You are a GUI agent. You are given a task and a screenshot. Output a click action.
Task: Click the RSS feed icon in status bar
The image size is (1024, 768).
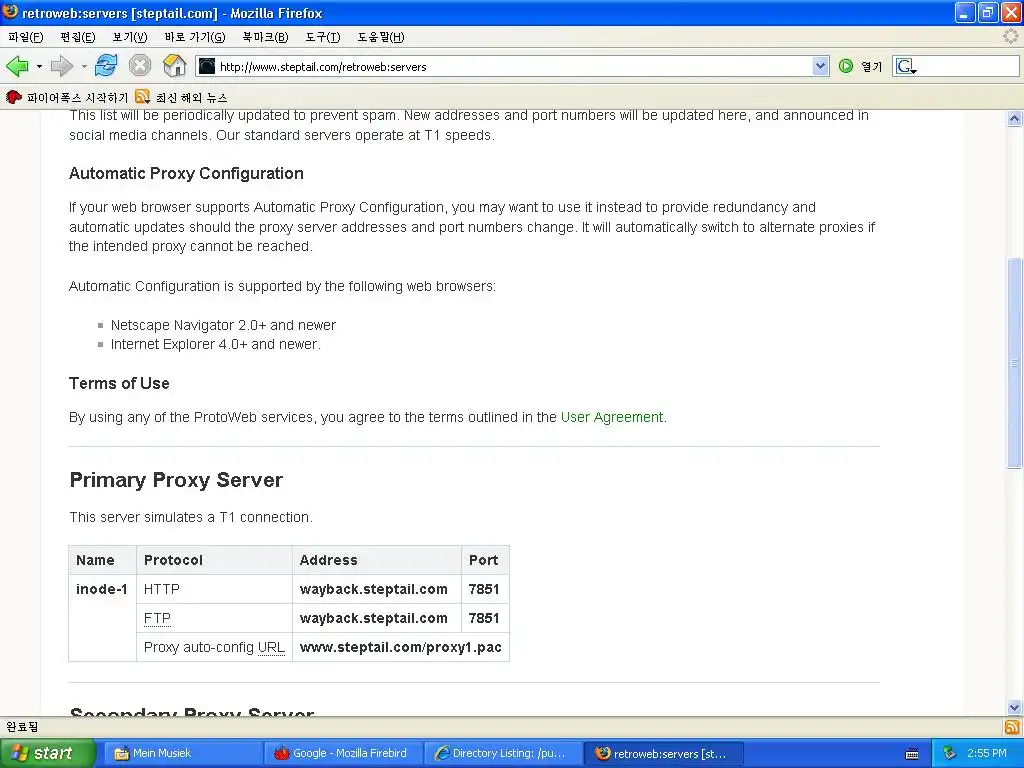point(1012,727)
